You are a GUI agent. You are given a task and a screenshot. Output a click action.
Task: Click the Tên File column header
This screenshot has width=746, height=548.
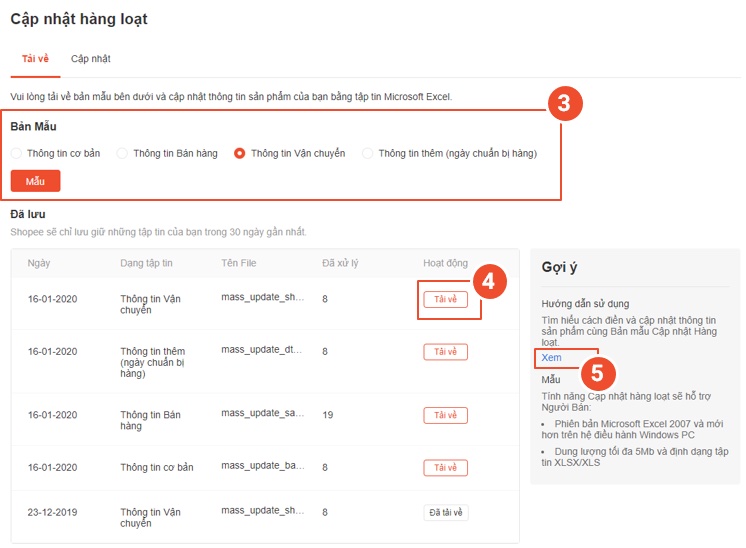click(239, 263)
